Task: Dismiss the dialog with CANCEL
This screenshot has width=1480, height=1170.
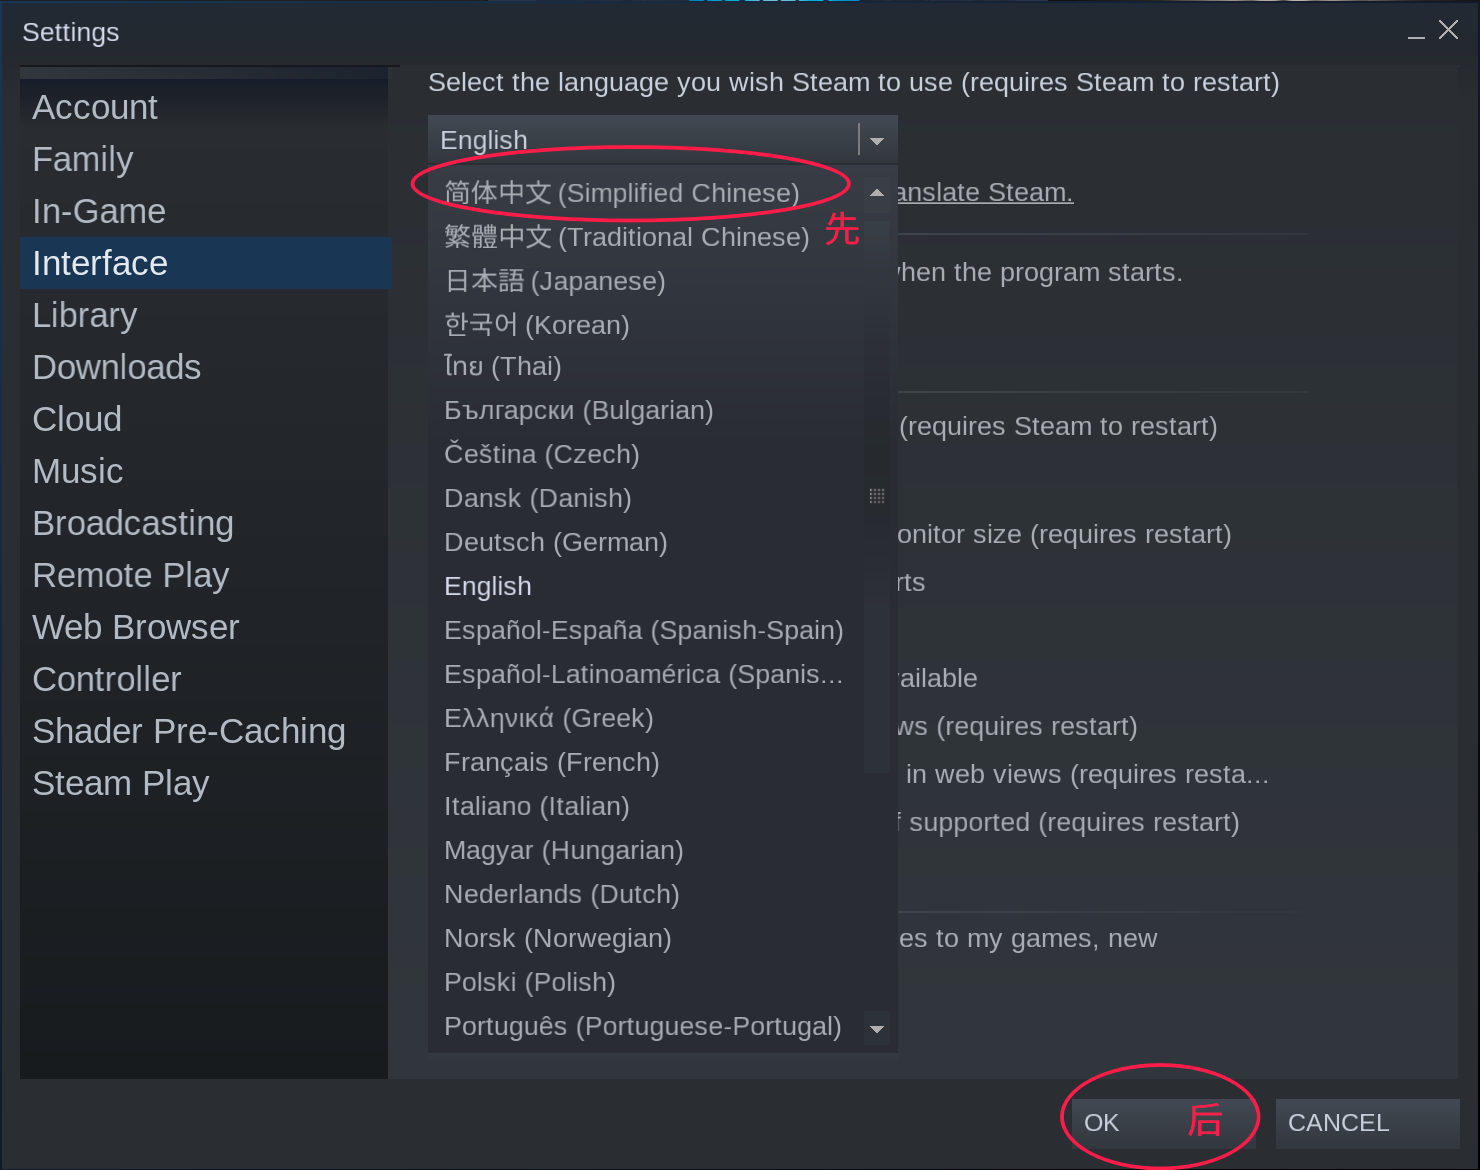Action: (1338, 1123)
